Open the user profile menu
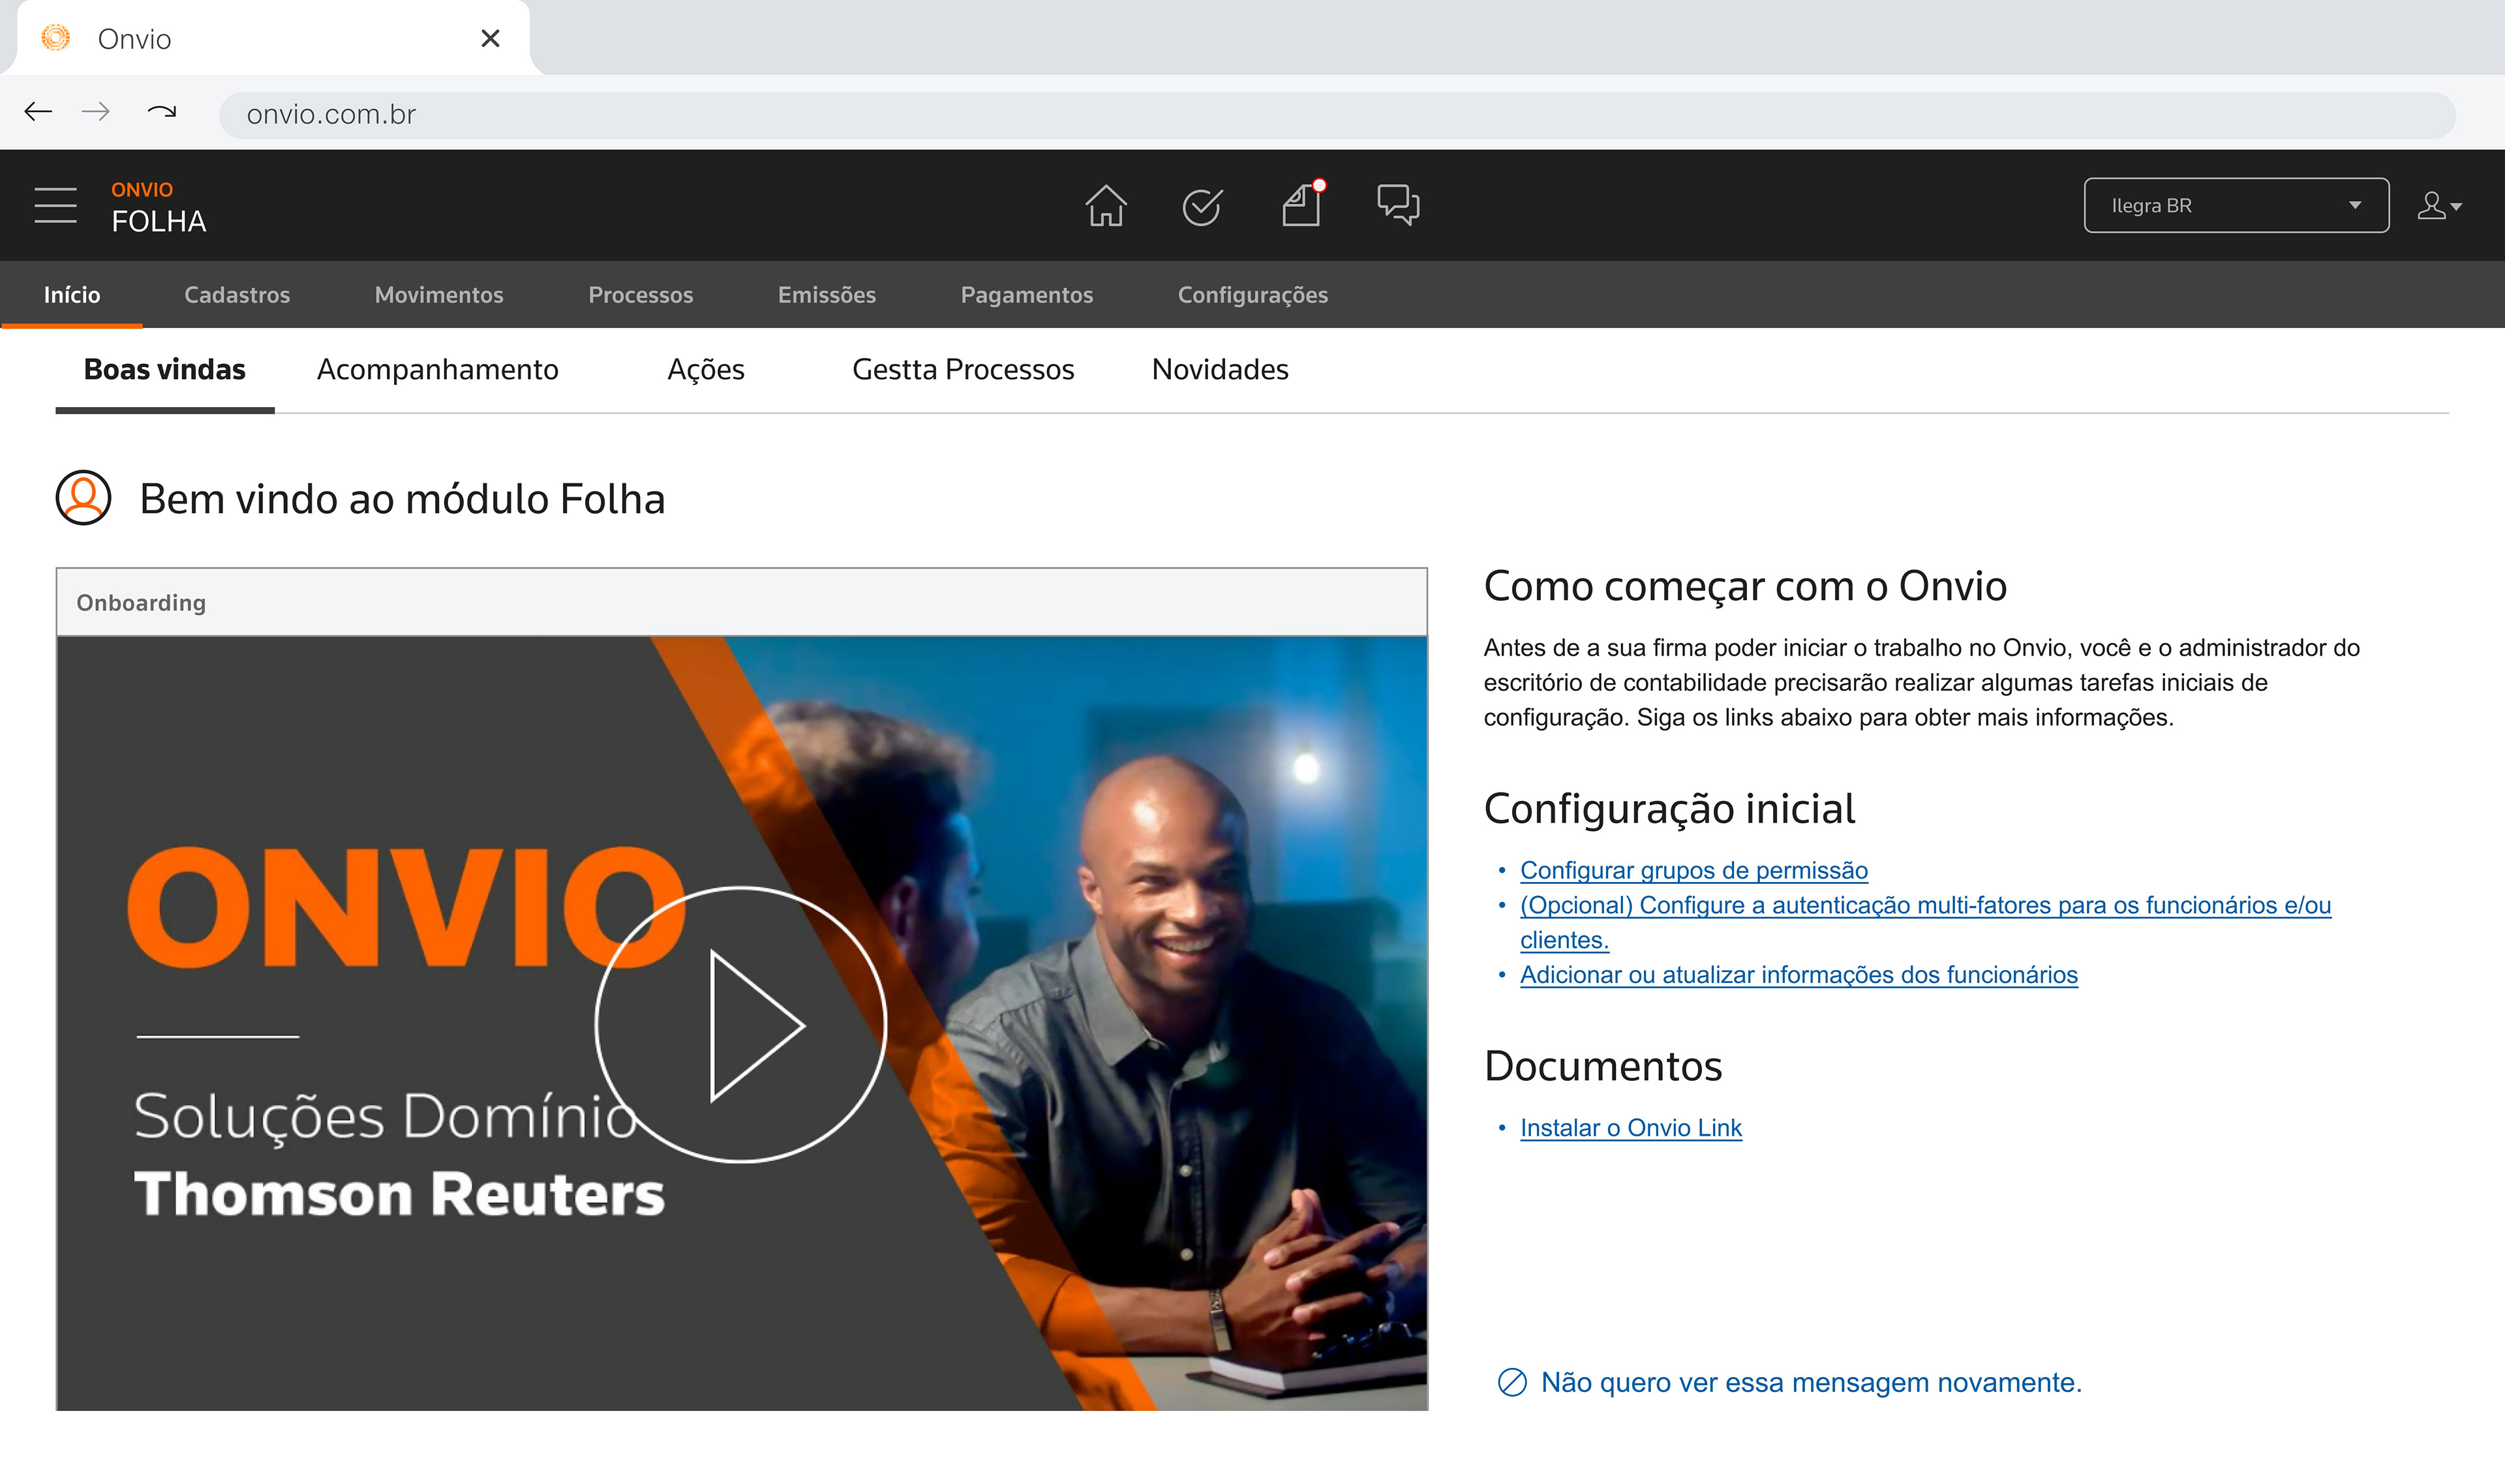 (2439, 205)
